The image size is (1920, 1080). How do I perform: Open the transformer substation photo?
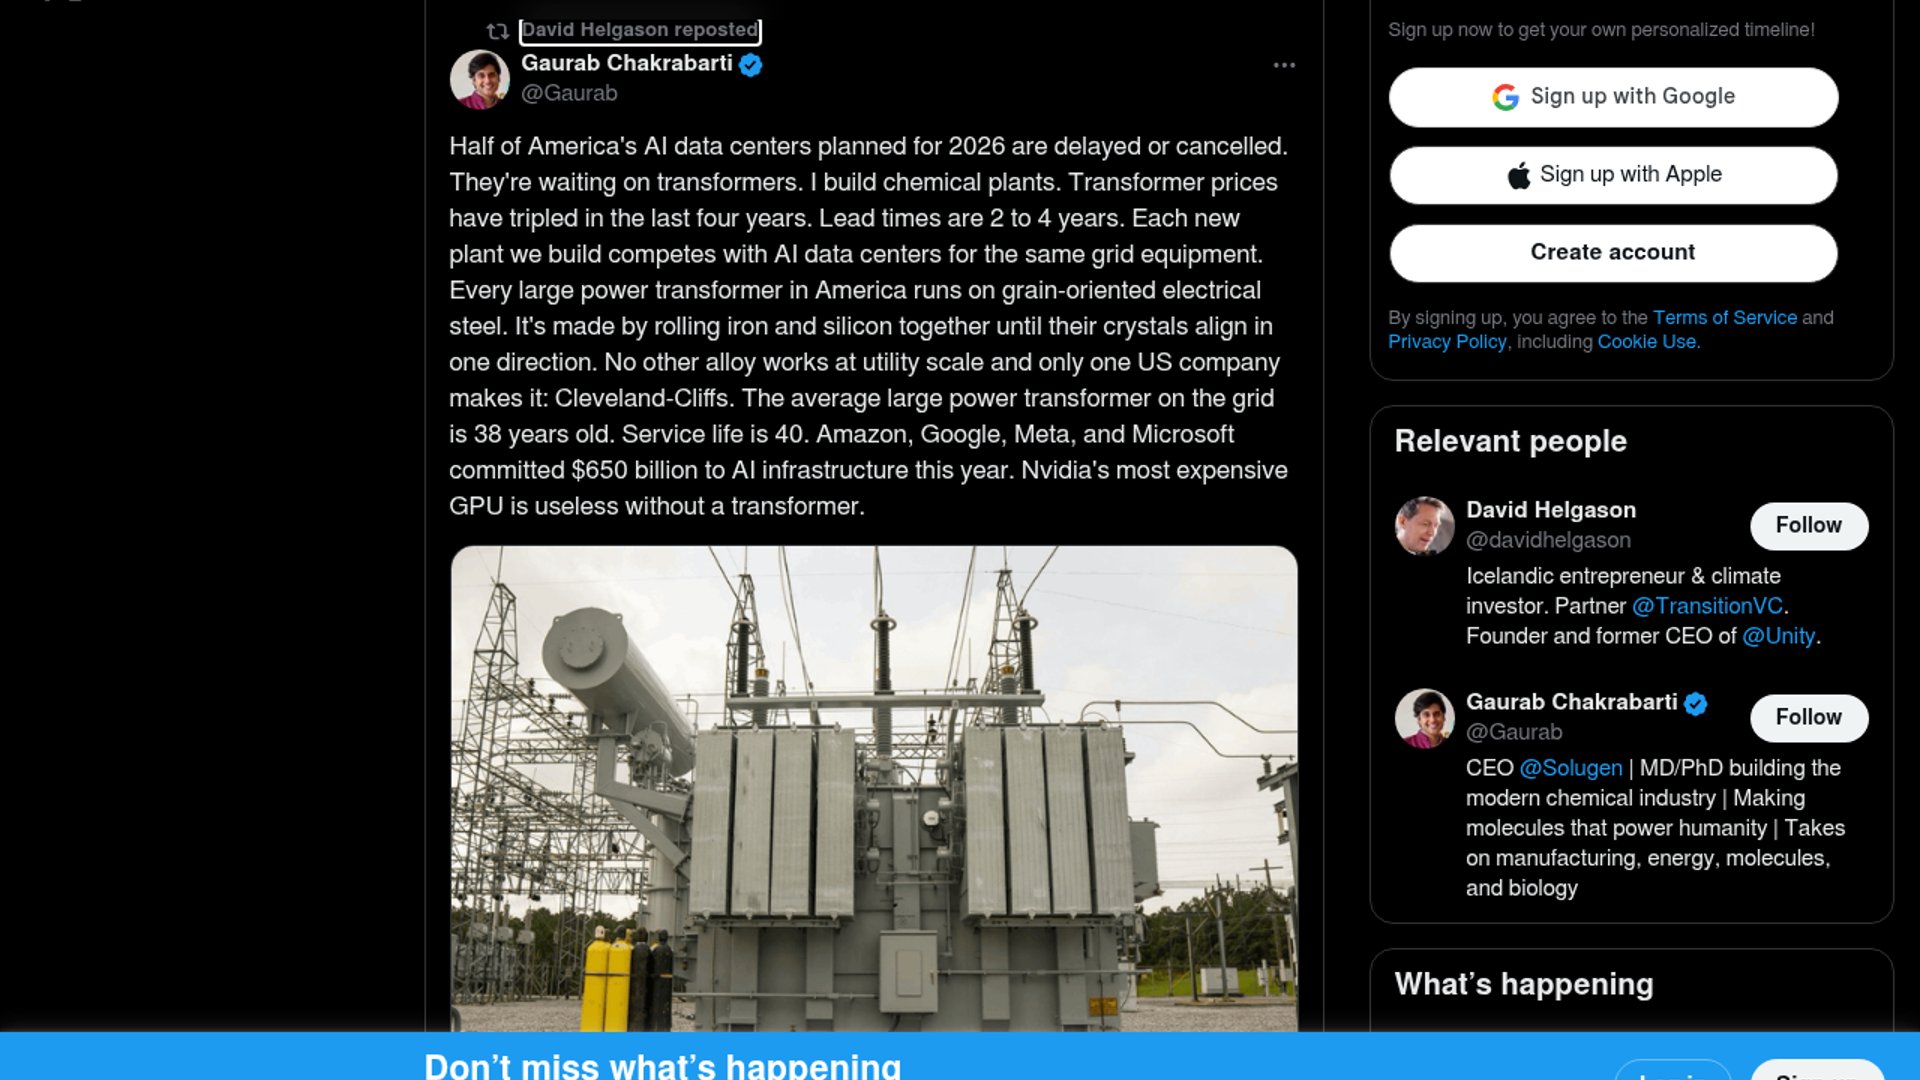874,788
